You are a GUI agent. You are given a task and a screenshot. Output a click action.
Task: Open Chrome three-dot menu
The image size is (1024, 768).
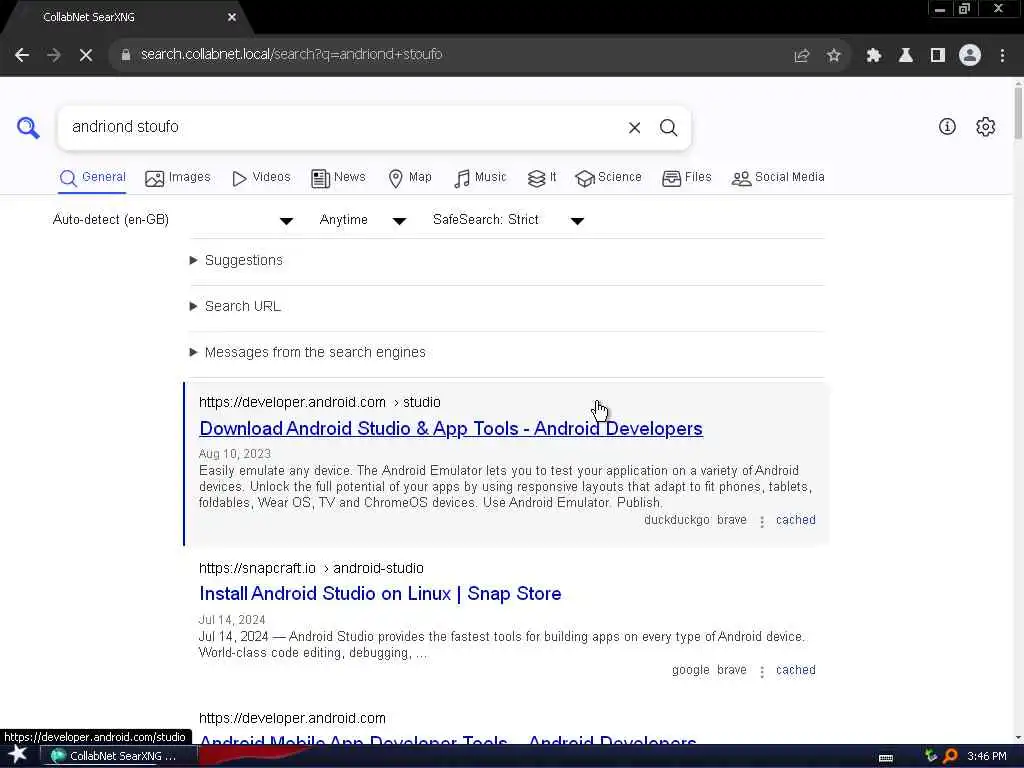pos(1002,56)
